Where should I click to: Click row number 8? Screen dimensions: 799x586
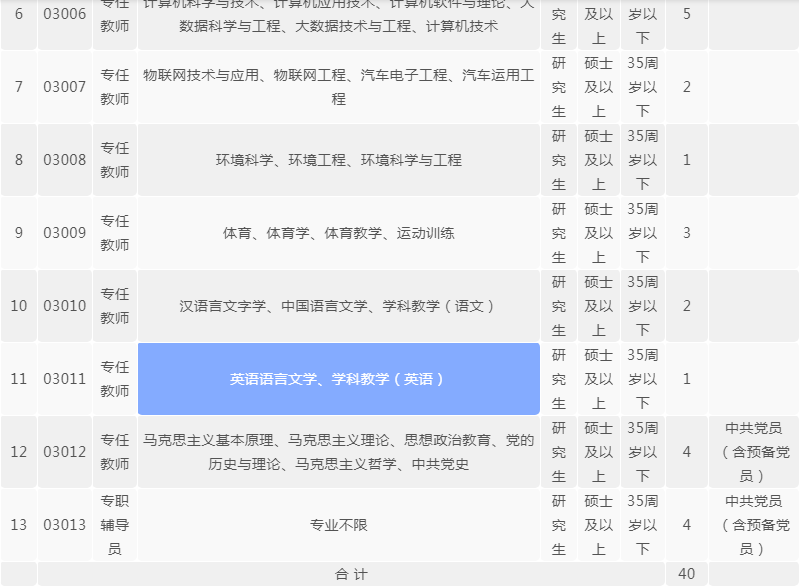coord(19,160)
